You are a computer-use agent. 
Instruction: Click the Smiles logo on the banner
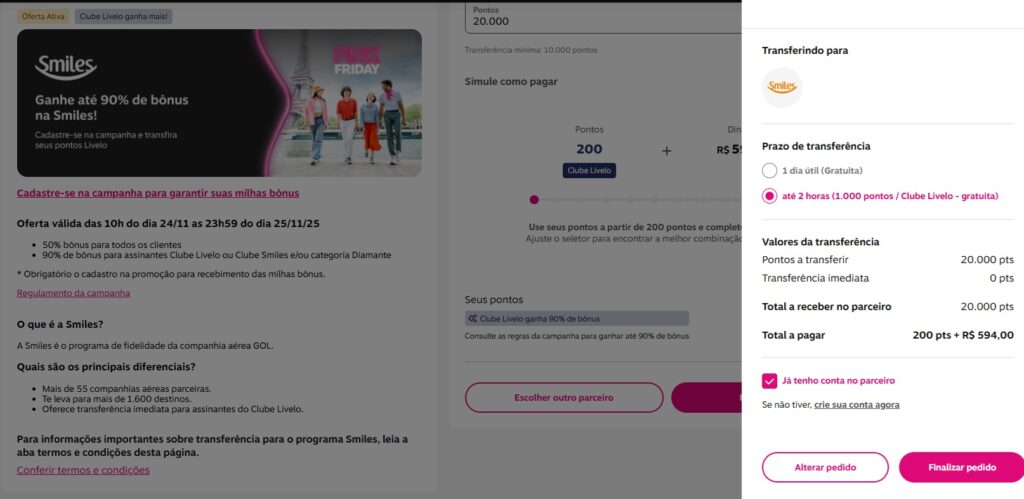(66, 67)
